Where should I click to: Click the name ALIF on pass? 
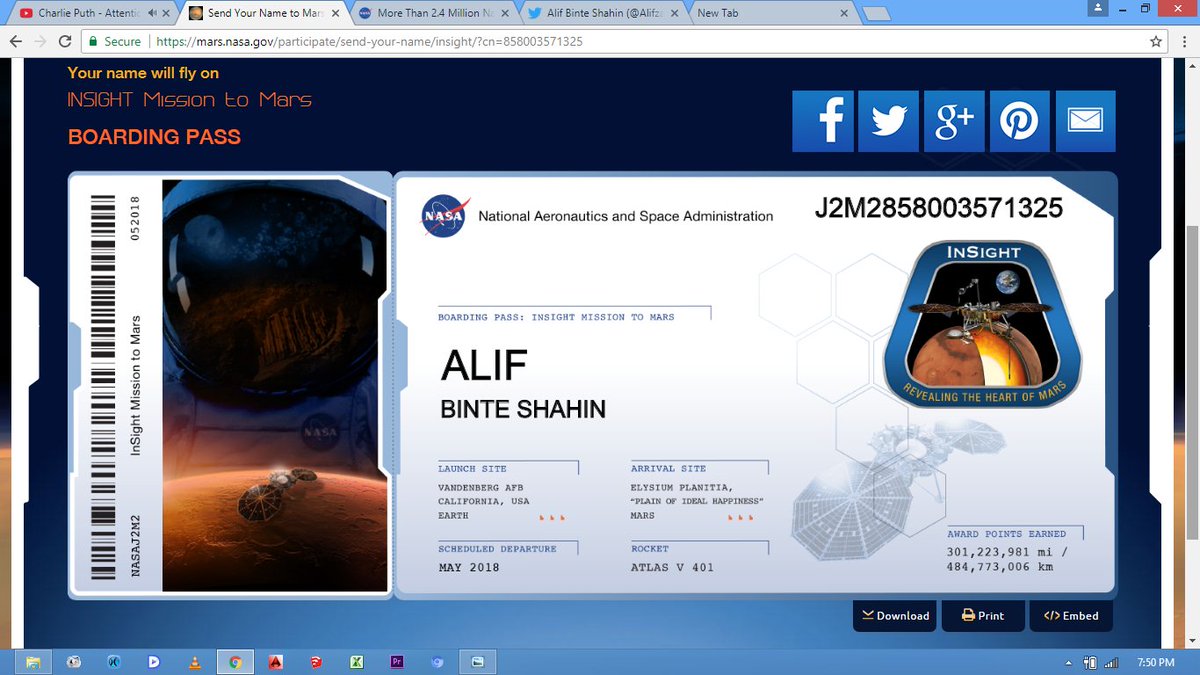484,366
